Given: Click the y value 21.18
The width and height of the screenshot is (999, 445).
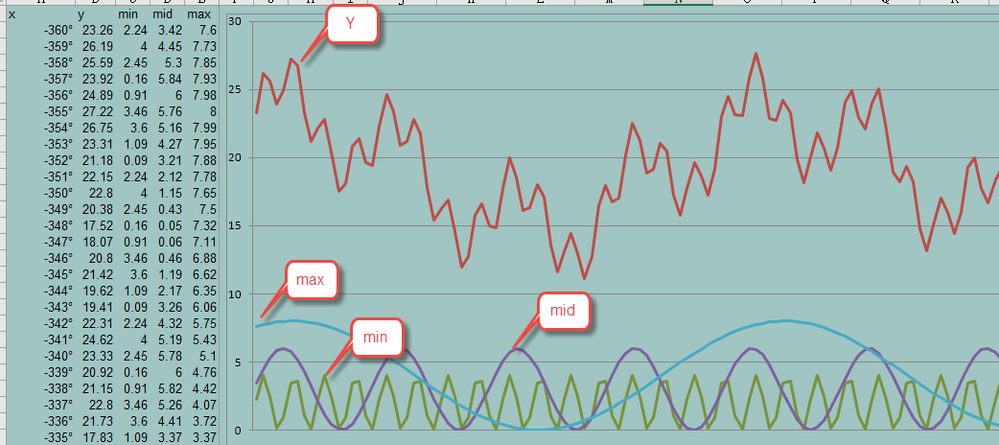Looking at the screenshot, I should [x=98, y=160].
